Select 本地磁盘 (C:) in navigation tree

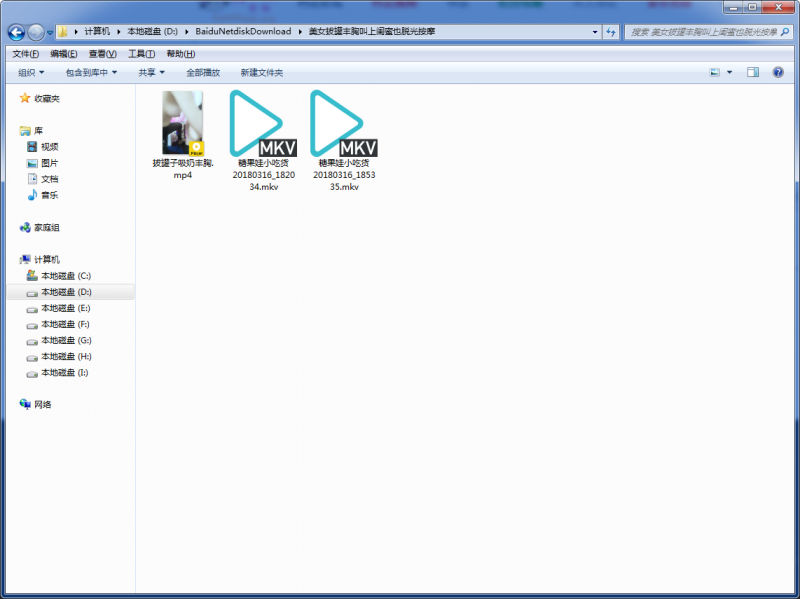[65, 275]
